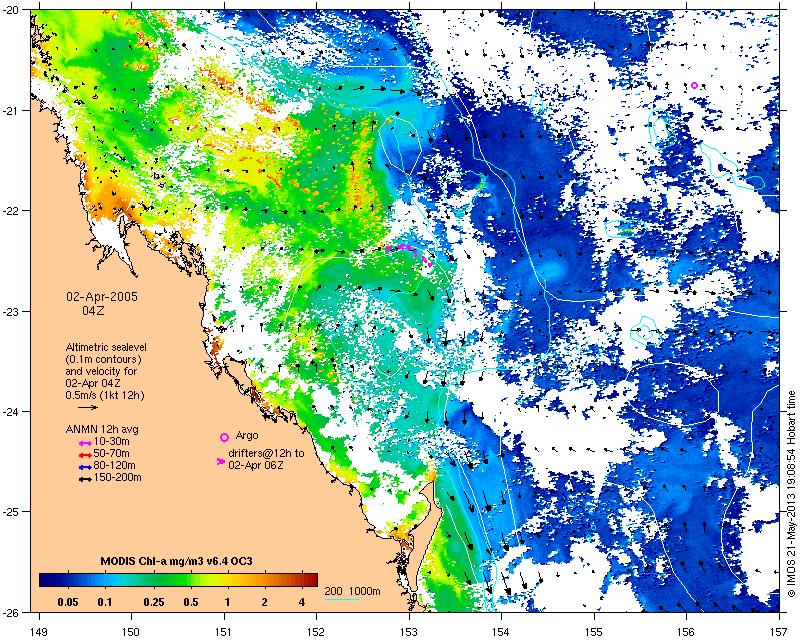Click the "0.5m/s (1kt 12h)" scale text

[x=105, y=396]
